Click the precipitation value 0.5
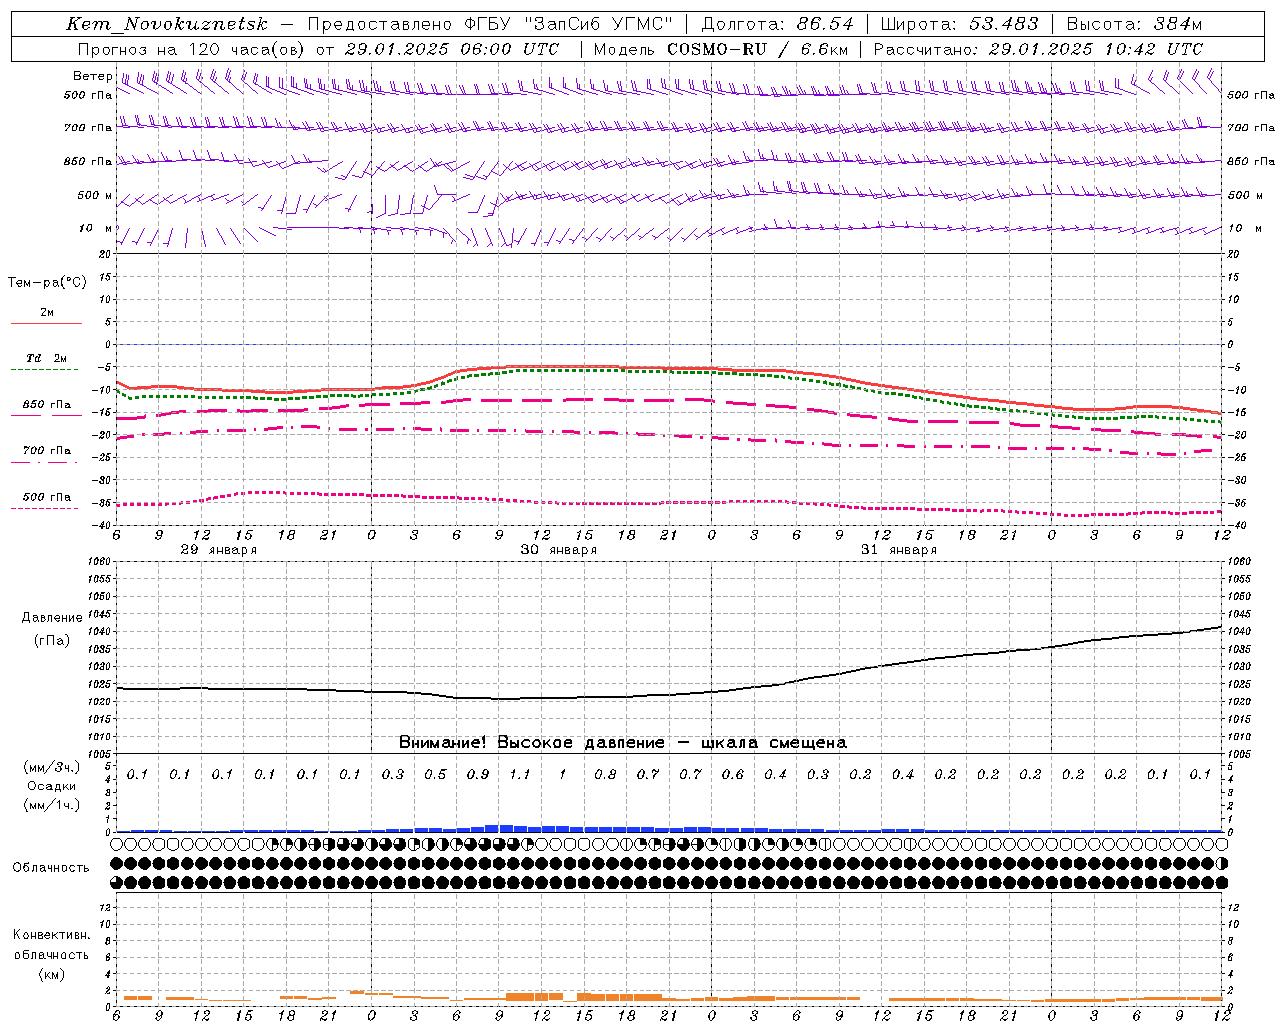The width and height of the screenshot is (1280, 1024). tap(435, 775)
